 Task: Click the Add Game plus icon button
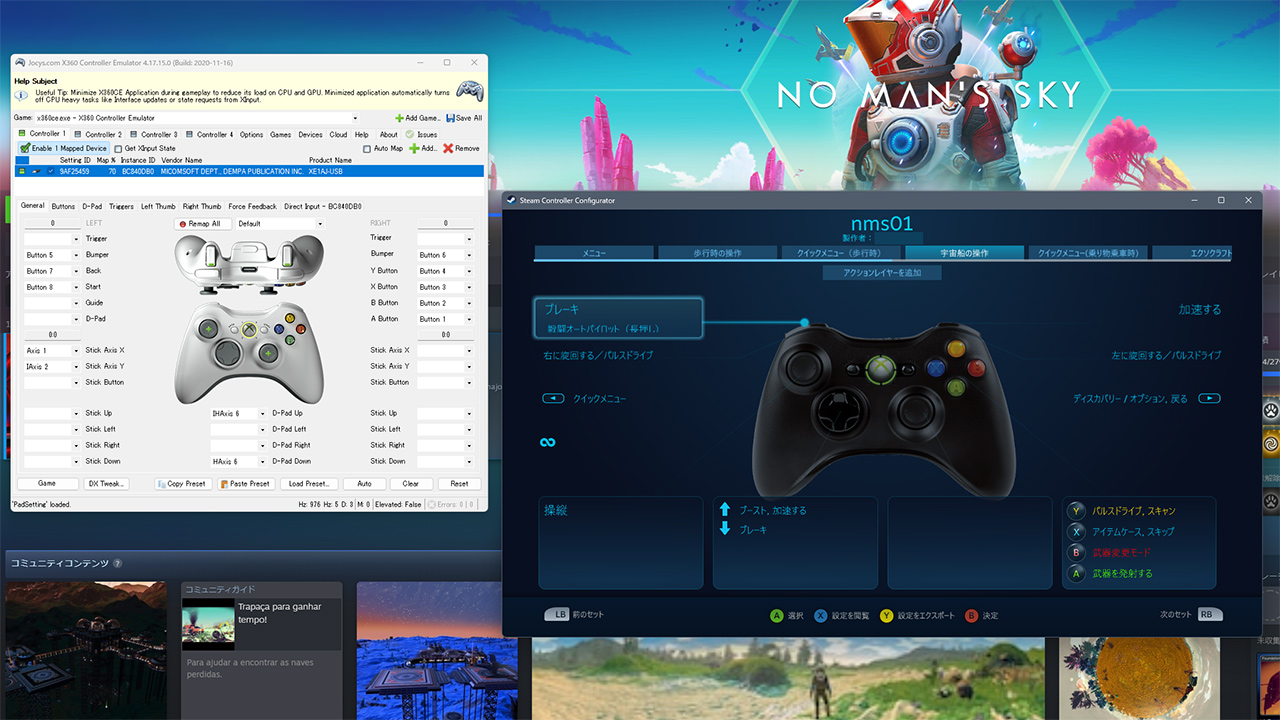(x=399, y=118)
